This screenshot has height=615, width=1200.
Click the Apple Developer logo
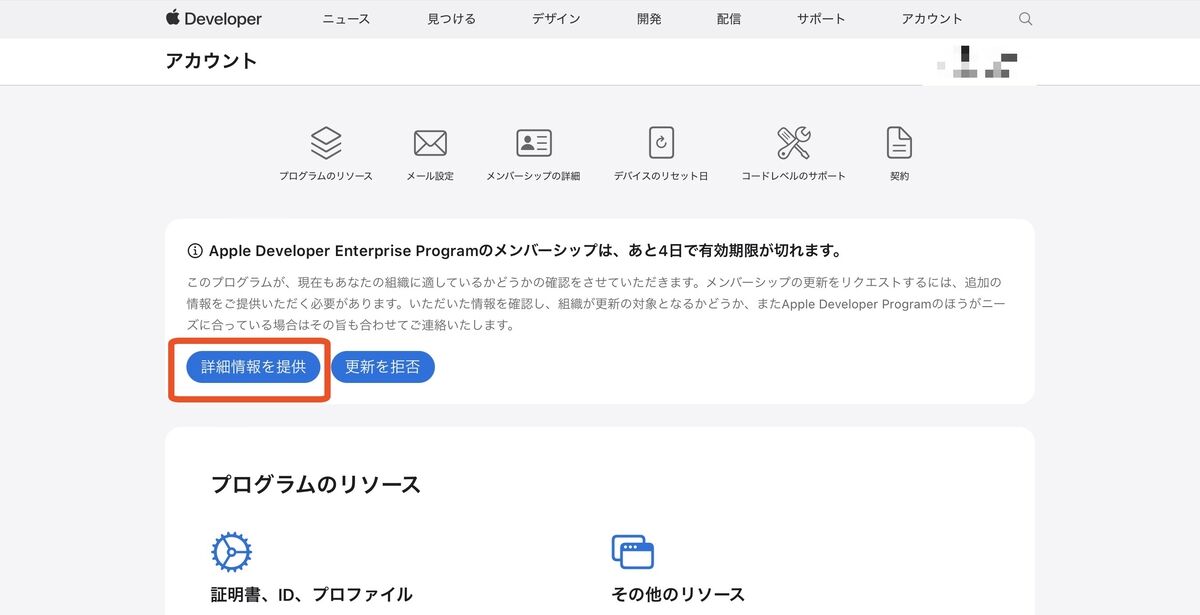click(x=214, y=19)
